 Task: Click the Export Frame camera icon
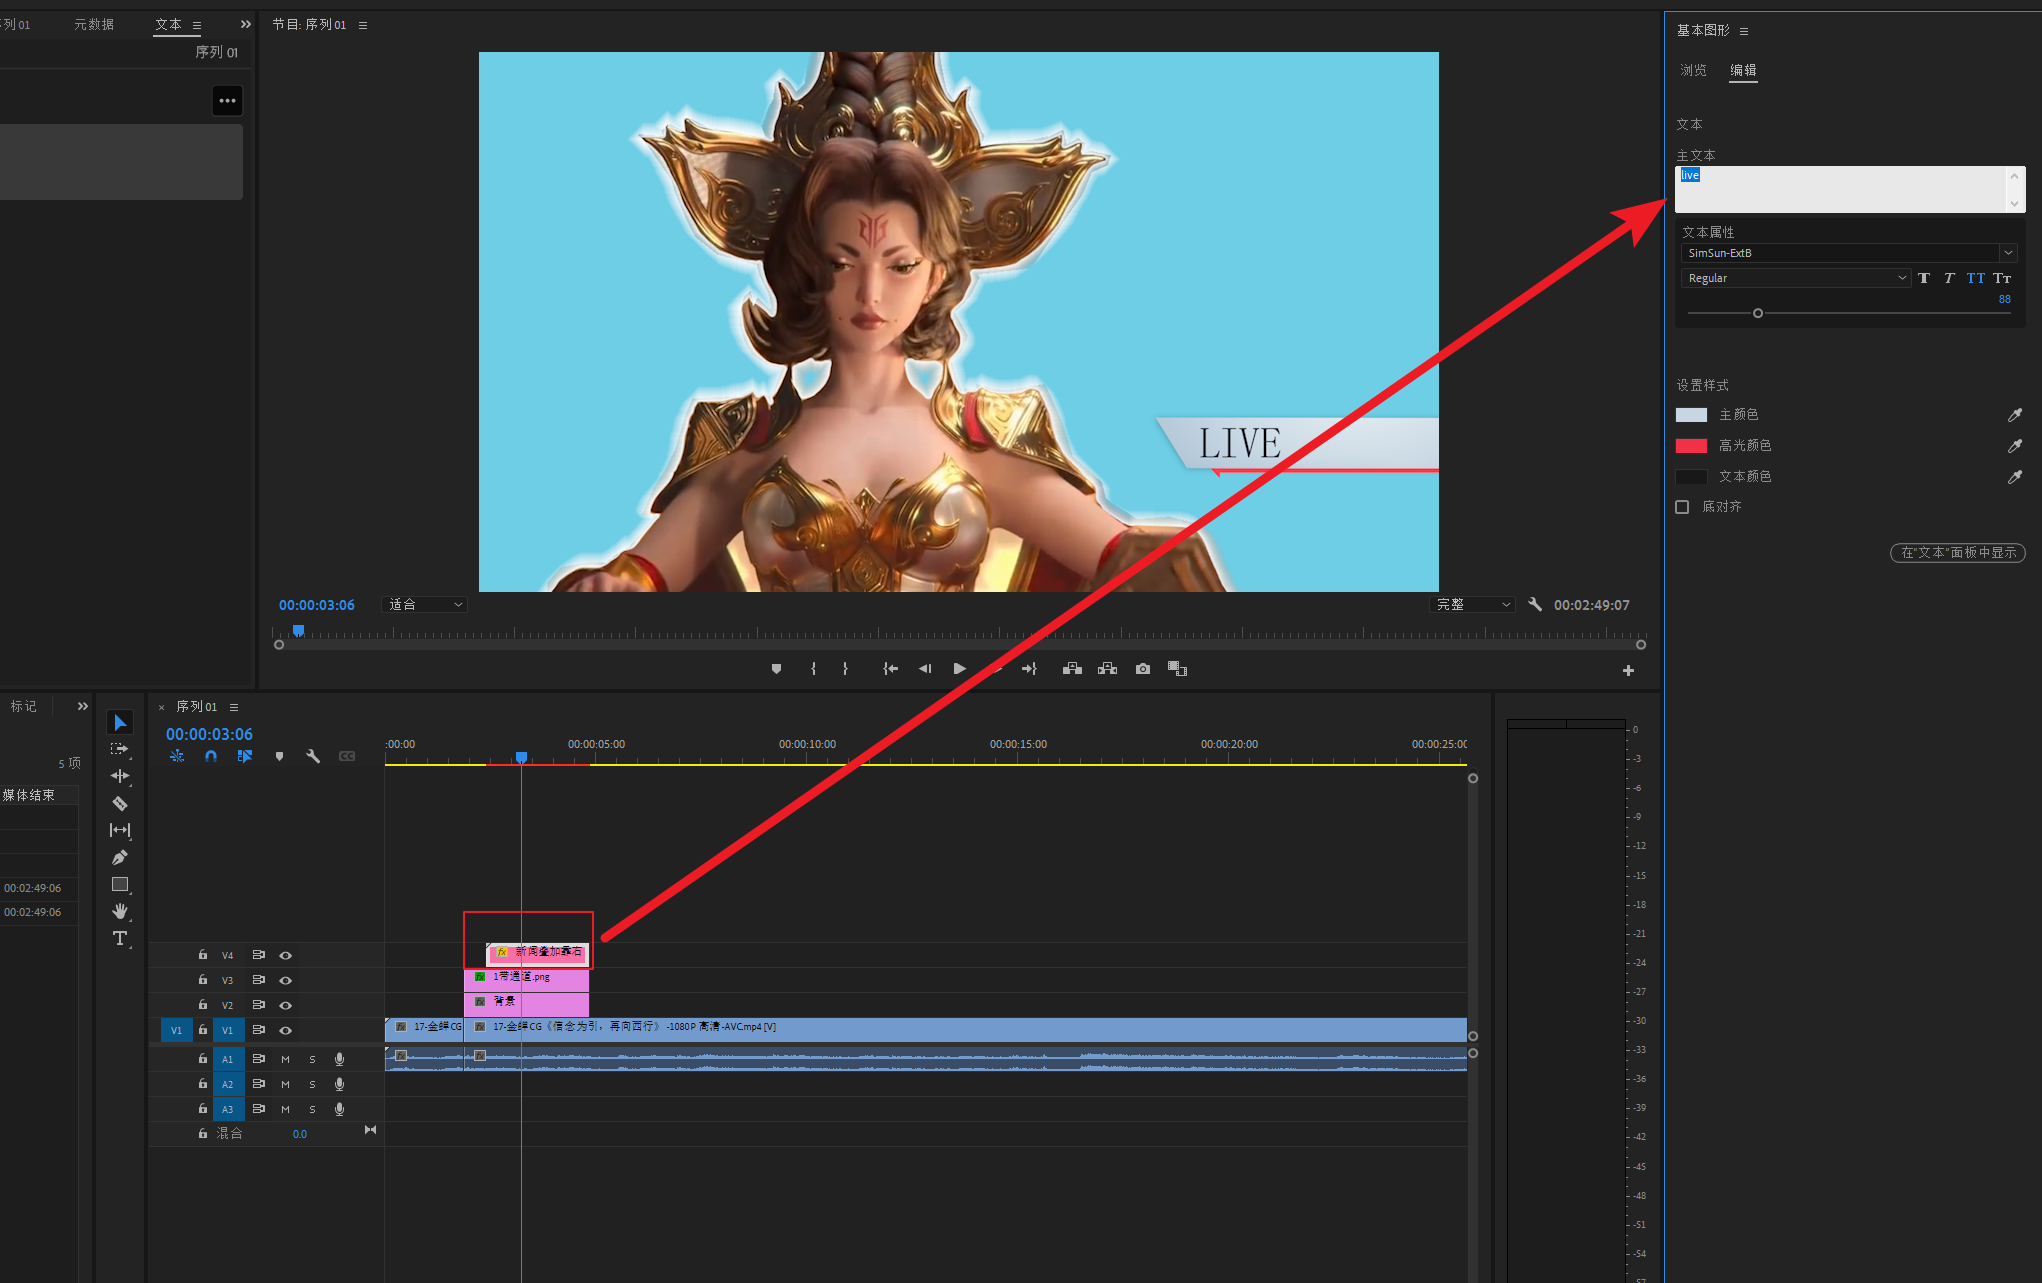click(x=1143, y=669)
